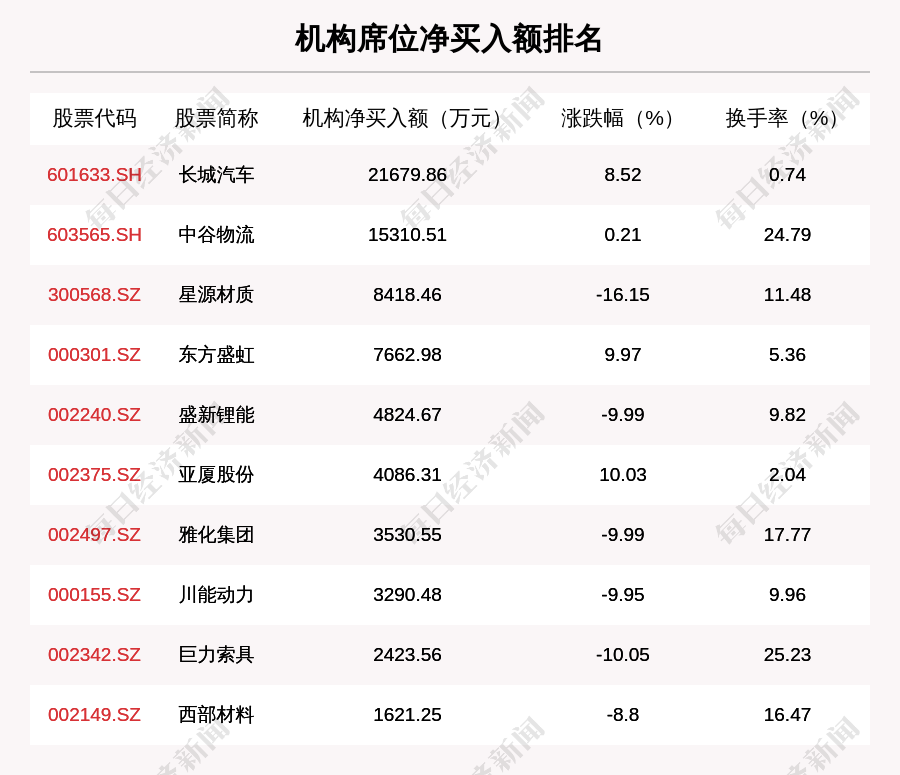The width and height of the screenshot is (900, 775).
Task: Click net buy value 1621.25
Action: pos(407,715)
